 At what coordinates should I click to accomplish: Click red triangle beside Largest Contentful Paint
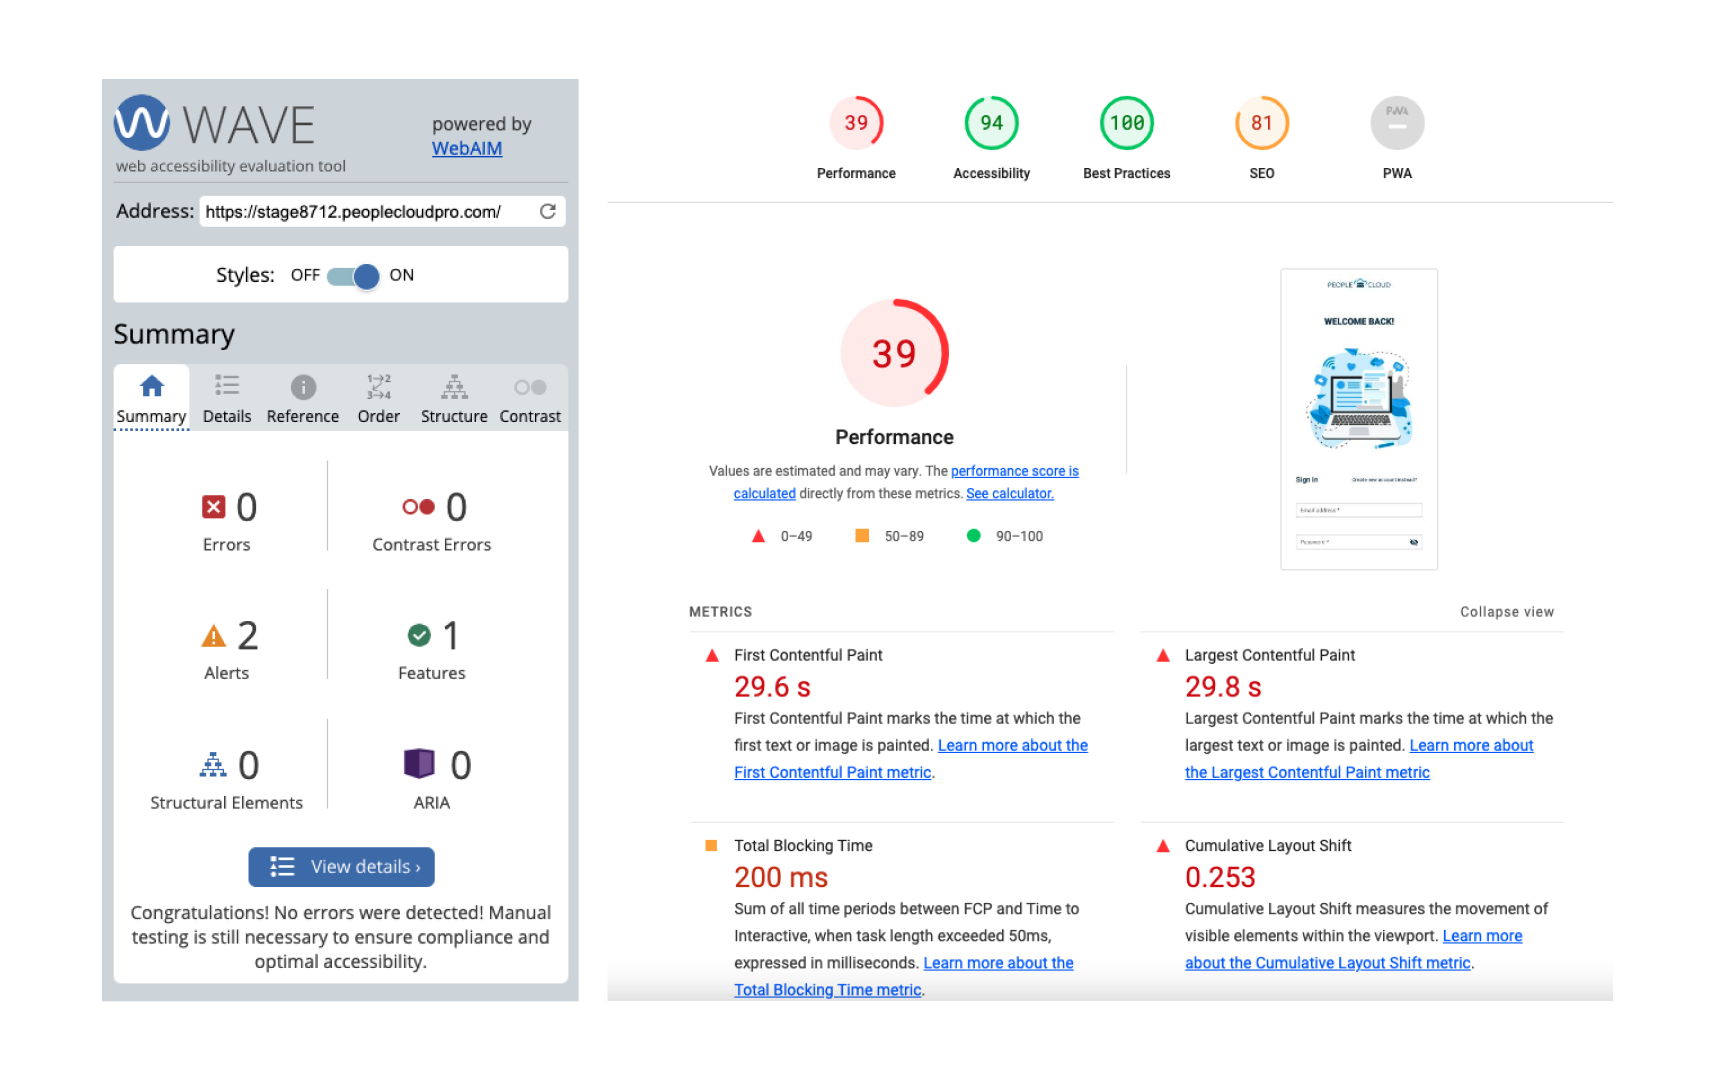pyautogui.click(x=1163, y=656)
